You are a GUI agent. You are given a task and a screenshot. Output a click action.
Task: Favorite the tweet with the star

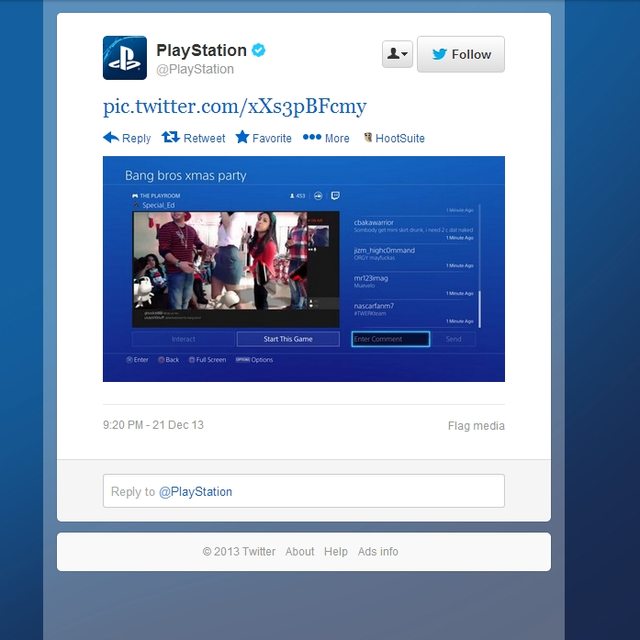pos(264,138)
